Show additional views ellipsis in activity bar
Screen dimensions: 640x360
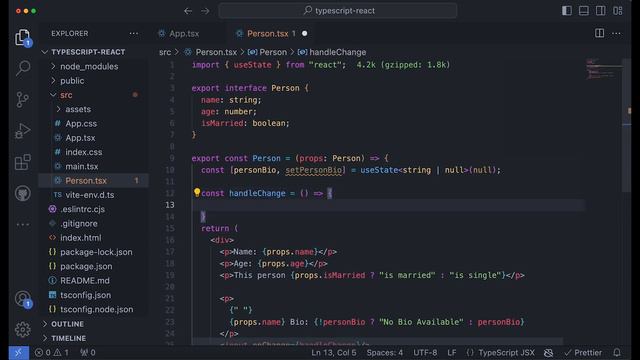(23, 224)
